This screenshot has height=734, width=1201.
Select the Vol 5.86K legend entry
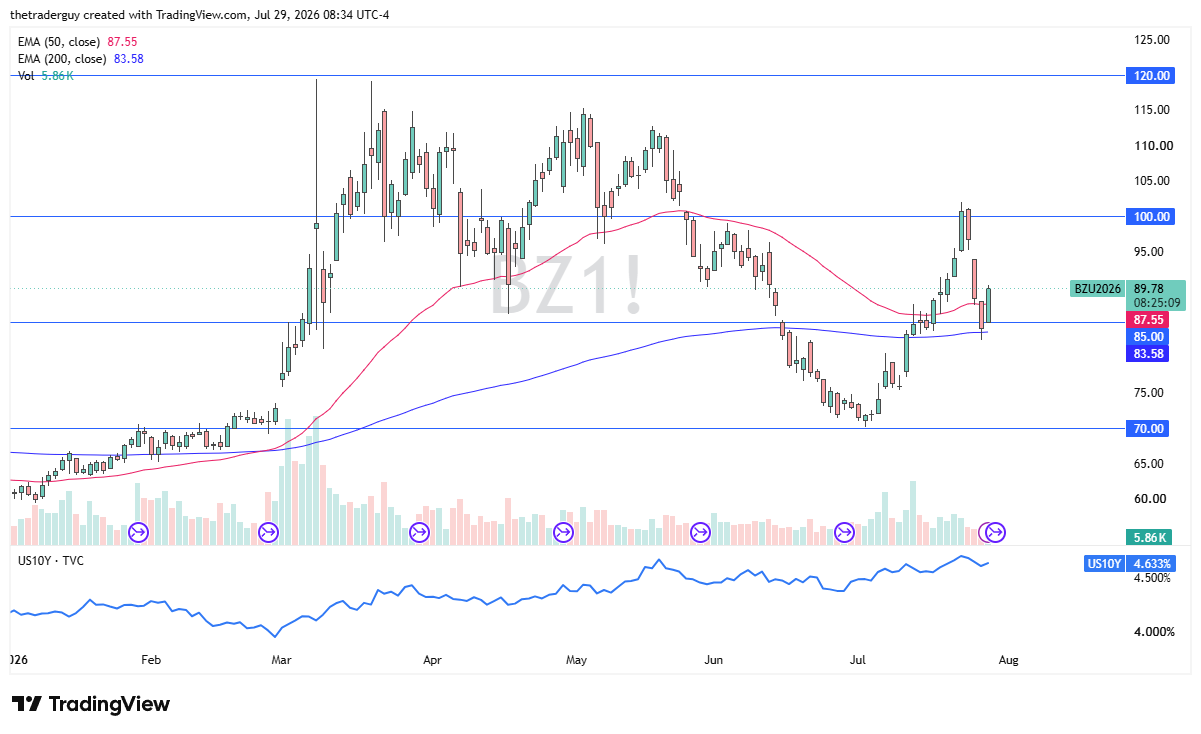point(46,76)
